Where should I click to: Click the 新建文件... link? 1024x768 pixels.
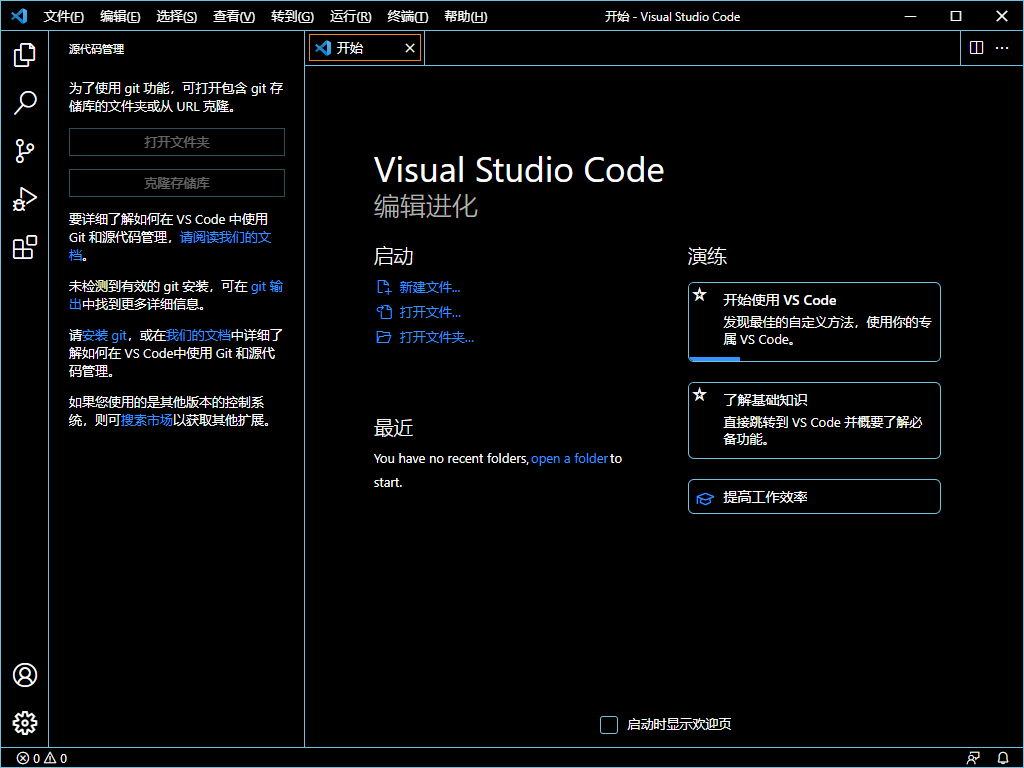(x=430, y=287)
